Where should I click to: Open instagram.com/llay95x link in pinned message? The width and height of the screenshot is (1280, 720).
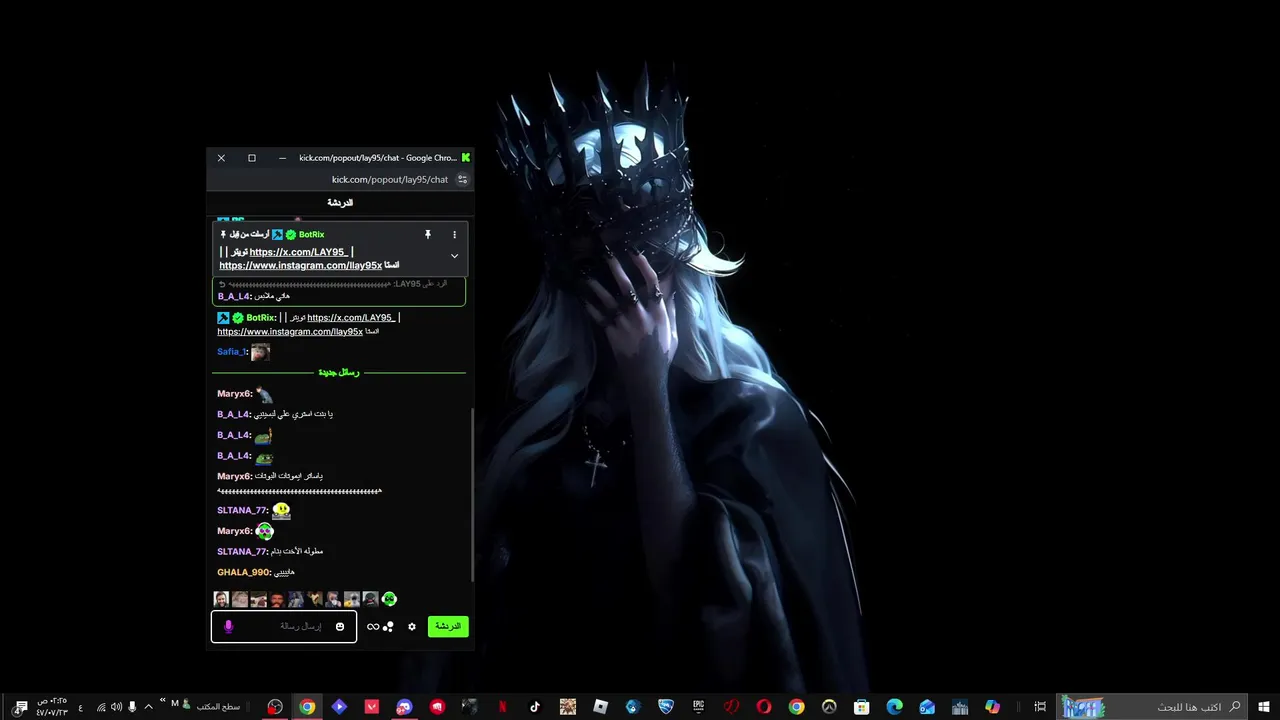coord(301,266)
